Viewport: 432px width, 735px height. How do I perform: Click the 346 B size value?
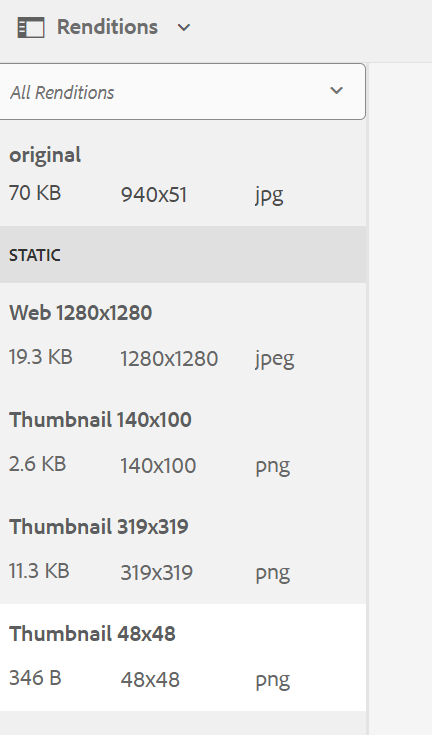pos(35,678)
